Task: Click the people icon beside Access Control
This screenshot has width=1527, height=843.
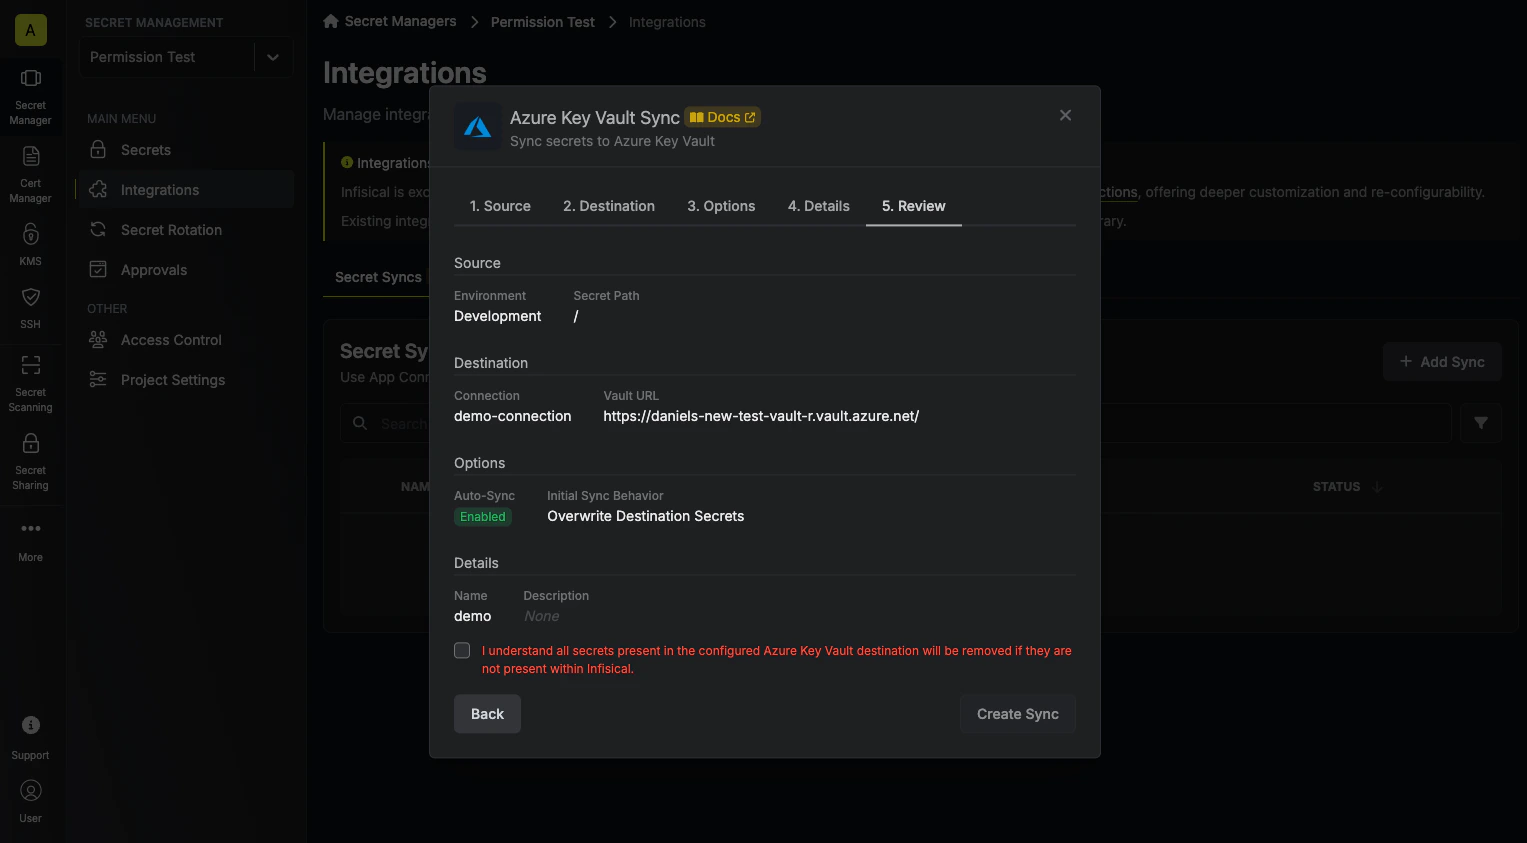Action: tap(98, 339)
